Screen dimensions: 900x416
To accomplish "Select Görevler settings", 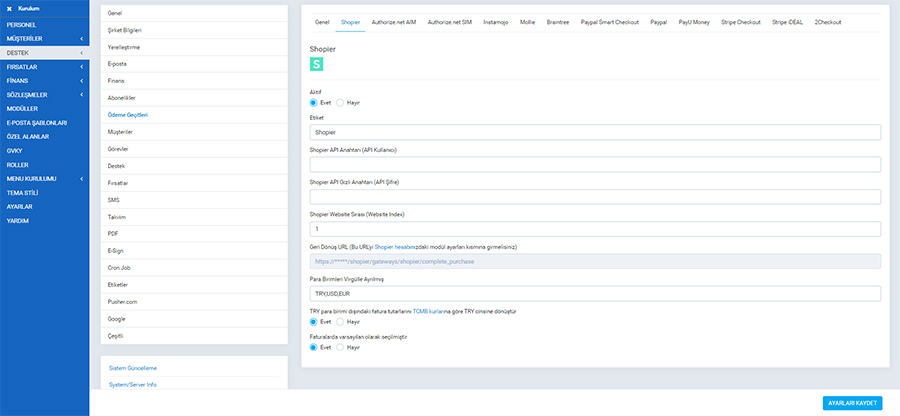I will tap(194, 149).
